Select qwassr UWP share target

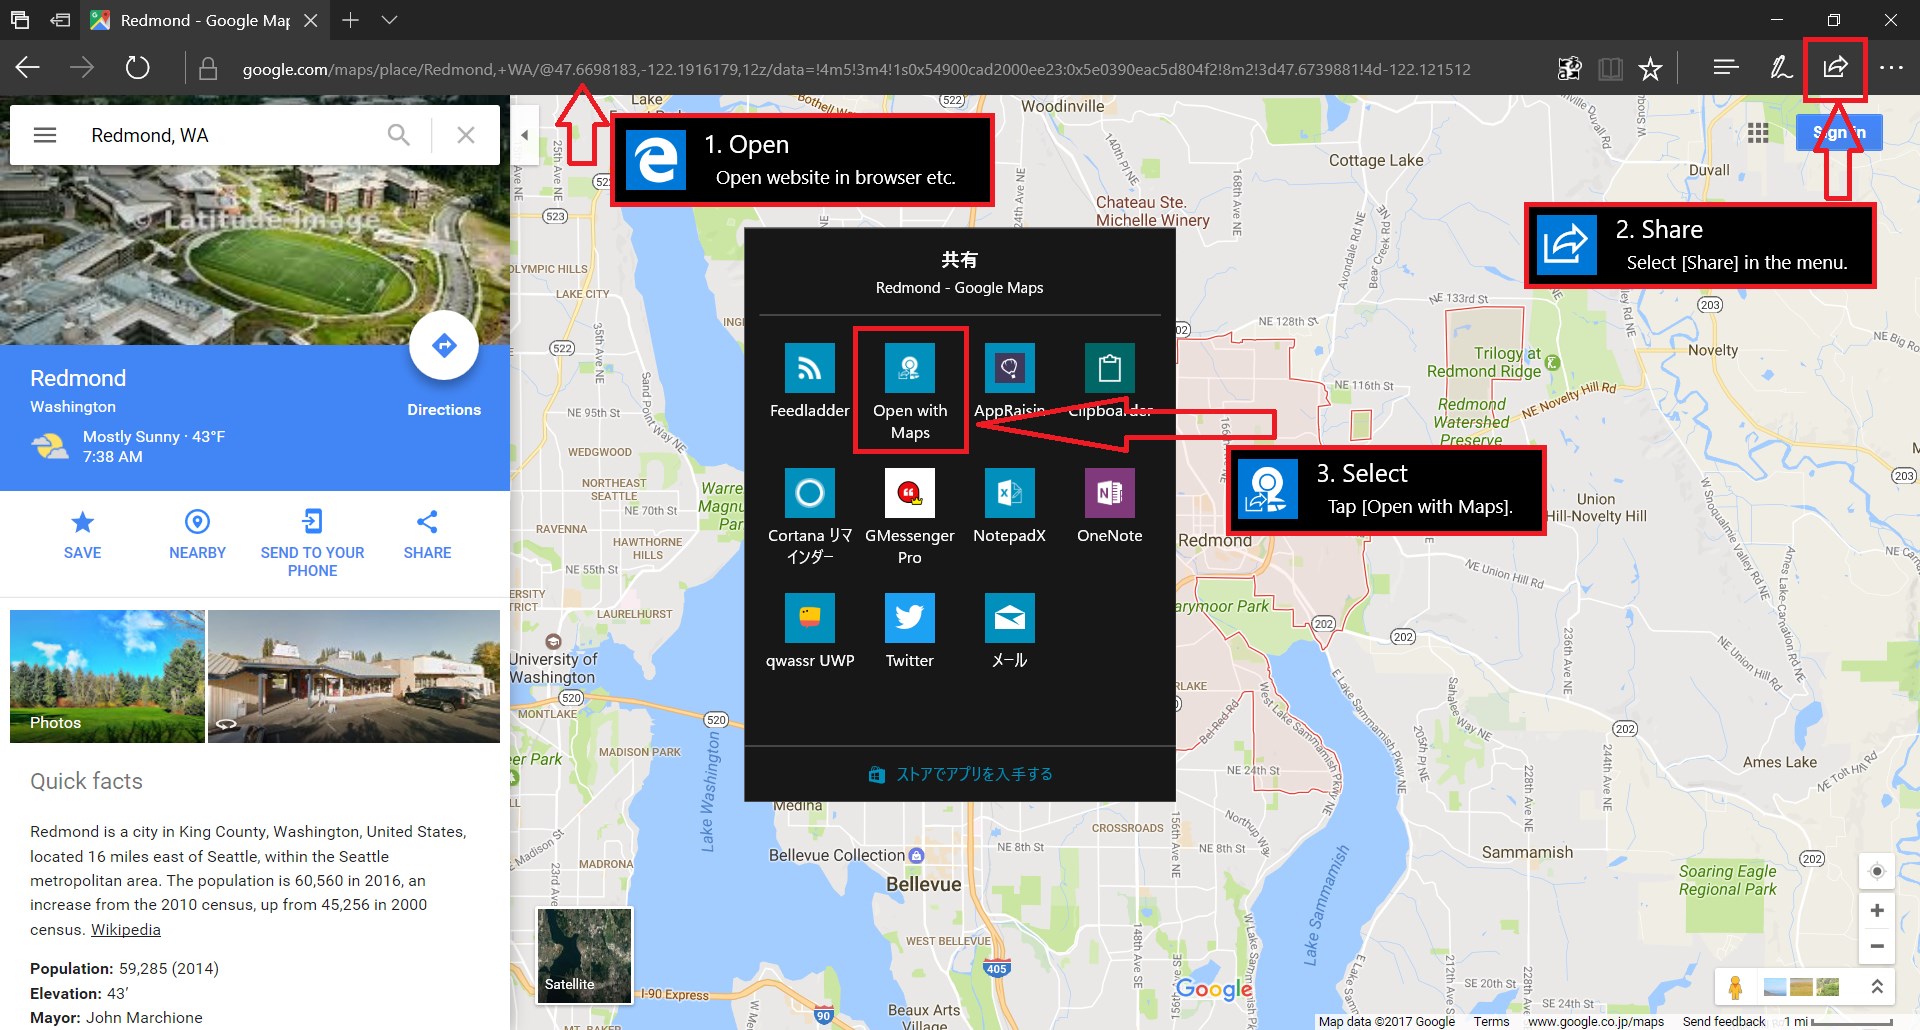click(809, 631)
